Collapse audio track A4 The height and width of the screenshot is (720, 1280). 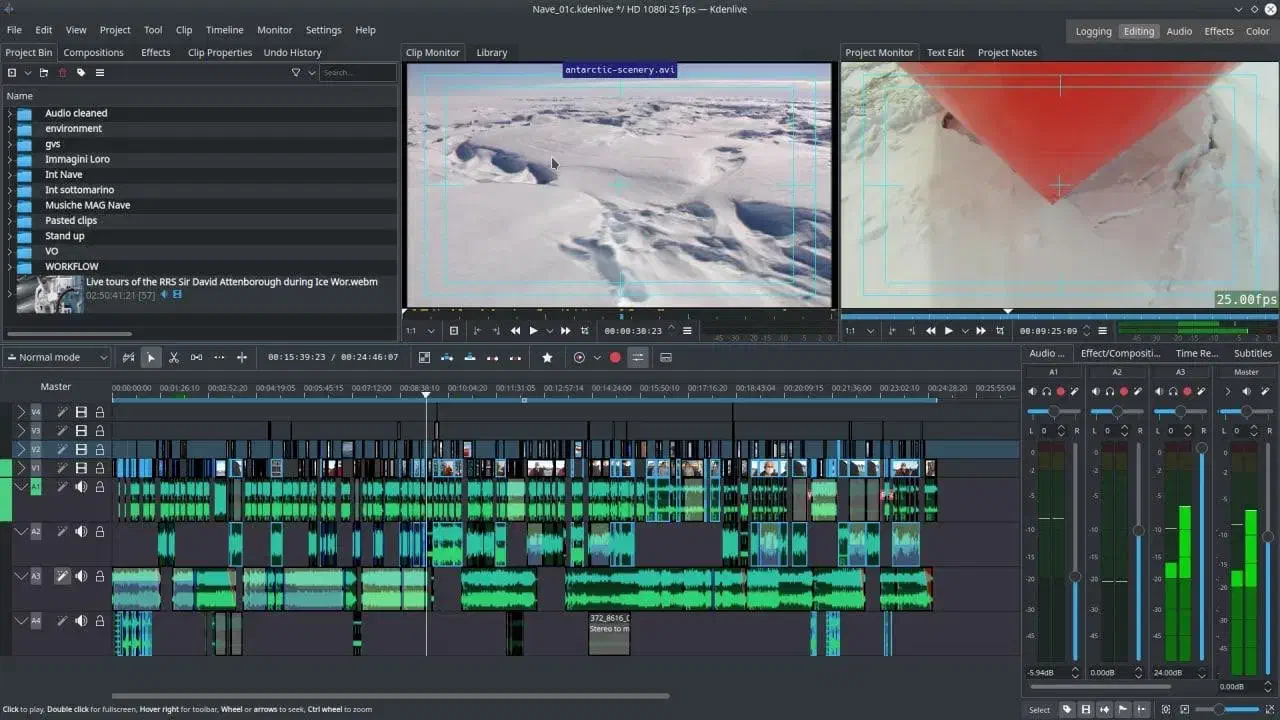pos(20,621)
